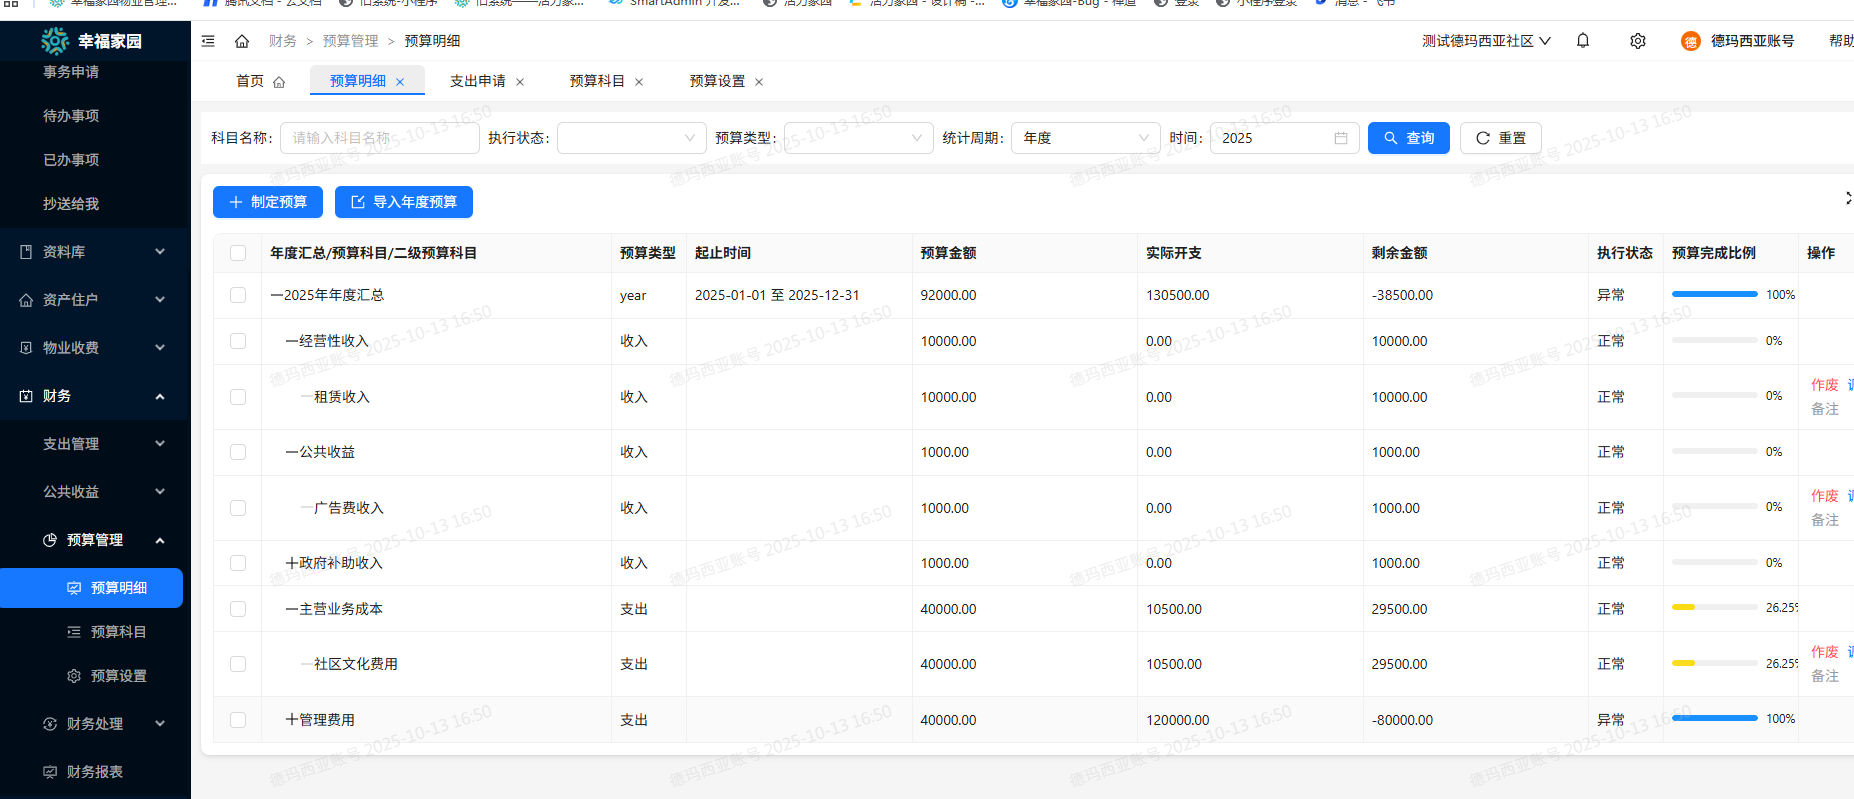Open 待办事项 in the sidebar
The image size is (1854, 799).
pyautogui.click(x=71, y=116)
